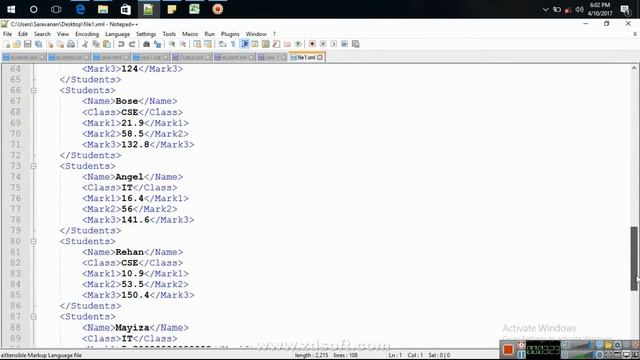640x360 pixels.
Task: Close the file1.xml tab
Action: tap(320, 58)
